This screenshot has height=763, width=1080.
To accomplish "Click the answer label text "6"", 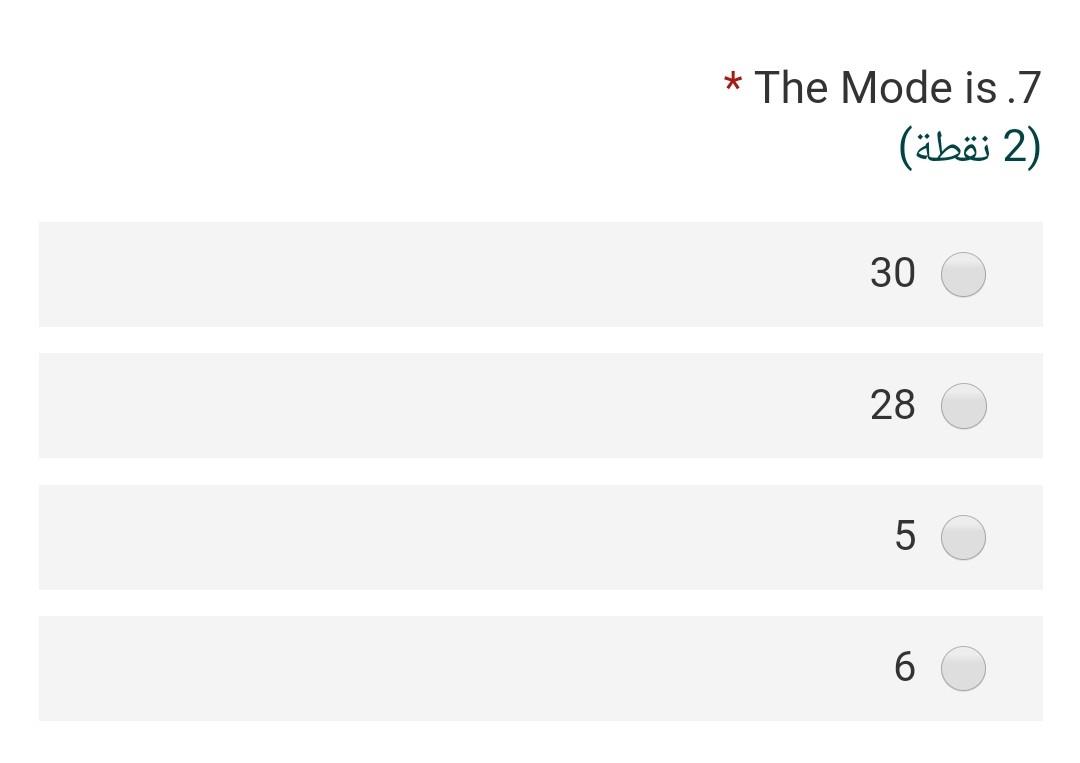I will click(905, 667).
